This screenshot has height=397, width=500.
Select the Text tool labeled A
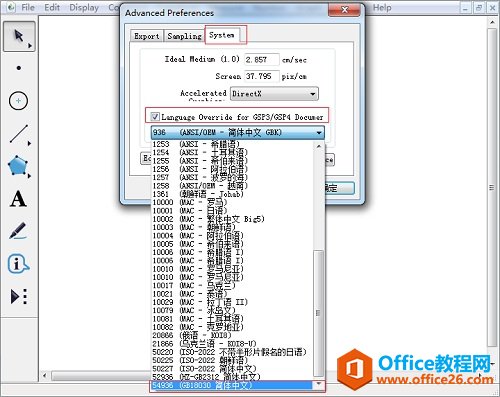(18, 199)
